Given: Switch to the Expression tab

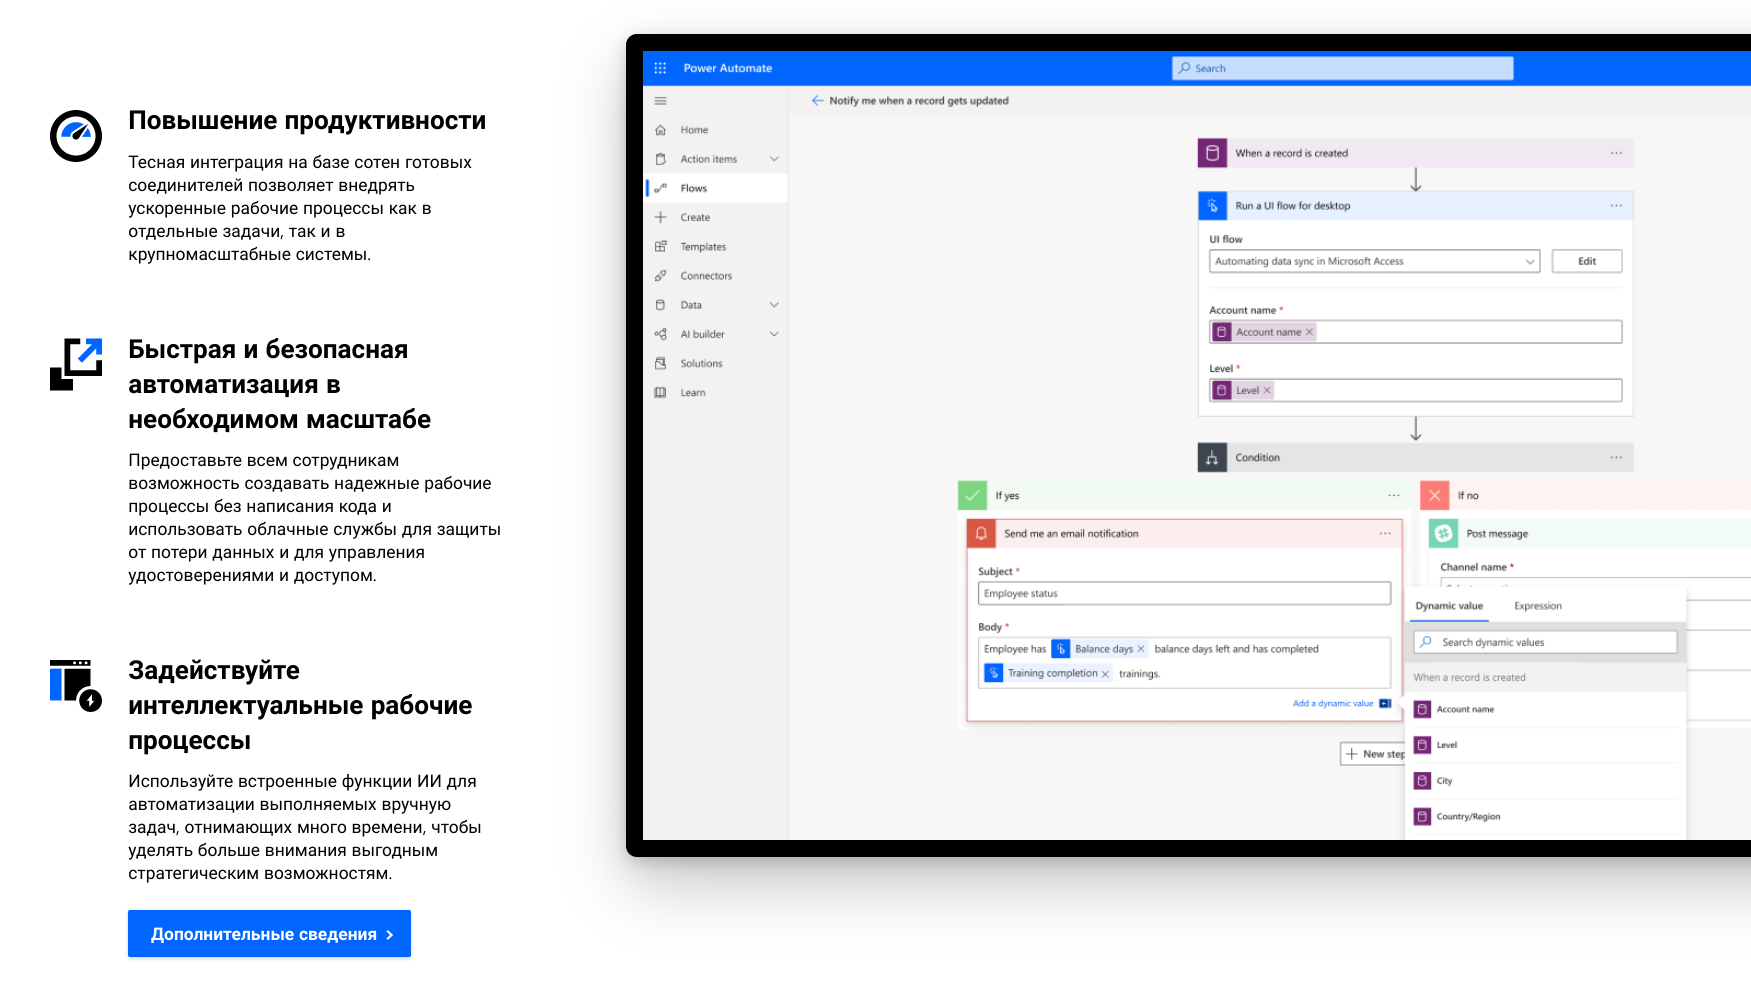Looking at the screenshot, I should pos(1538,606).
